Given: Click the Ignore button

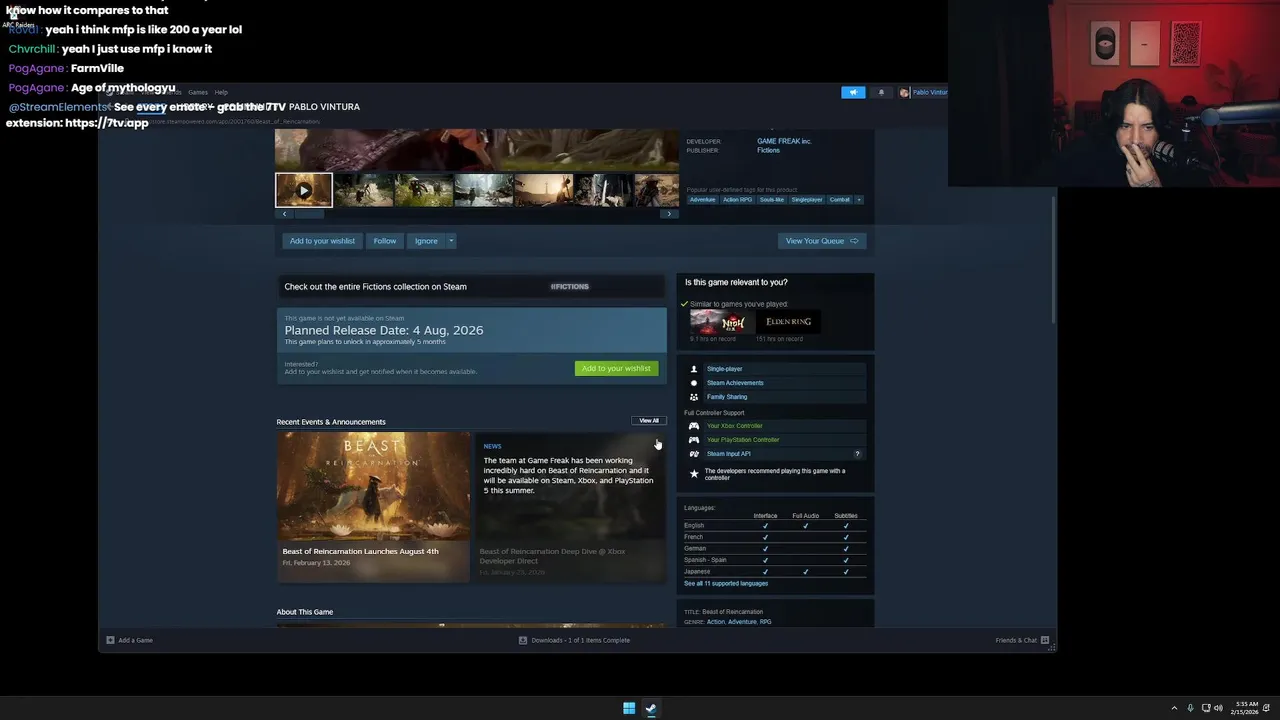Looking at the screenshot, I should click(426, 241).
